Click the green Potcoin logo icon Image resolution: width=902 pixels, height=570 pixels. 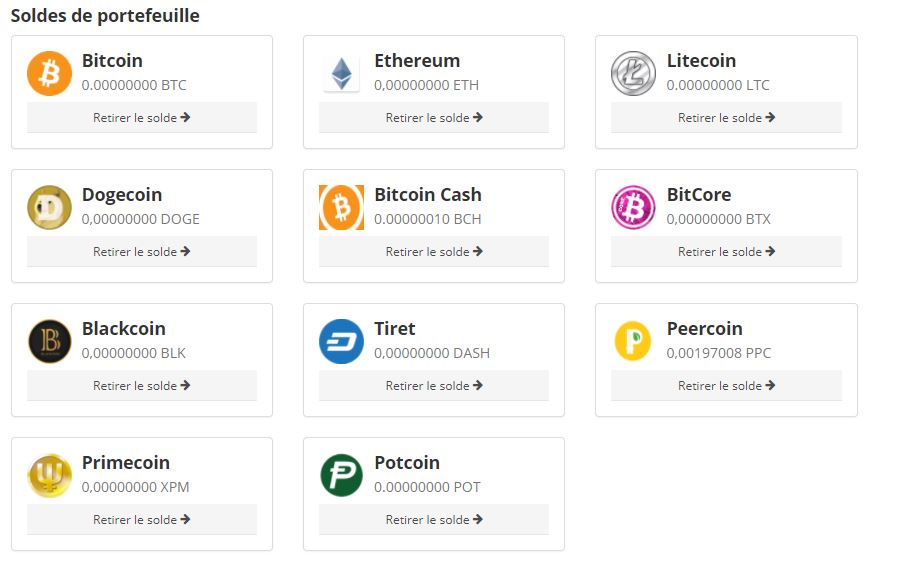point(342,476)
